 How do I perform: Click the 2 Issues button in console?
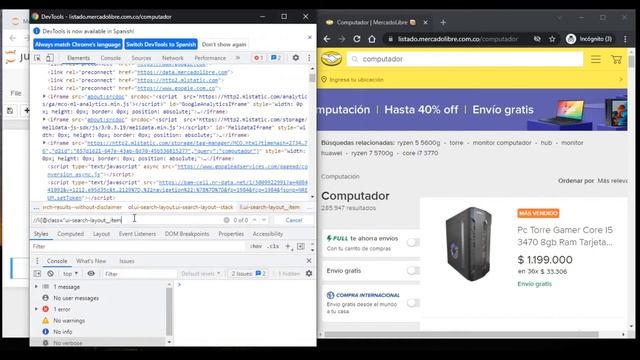pos(248,273)
